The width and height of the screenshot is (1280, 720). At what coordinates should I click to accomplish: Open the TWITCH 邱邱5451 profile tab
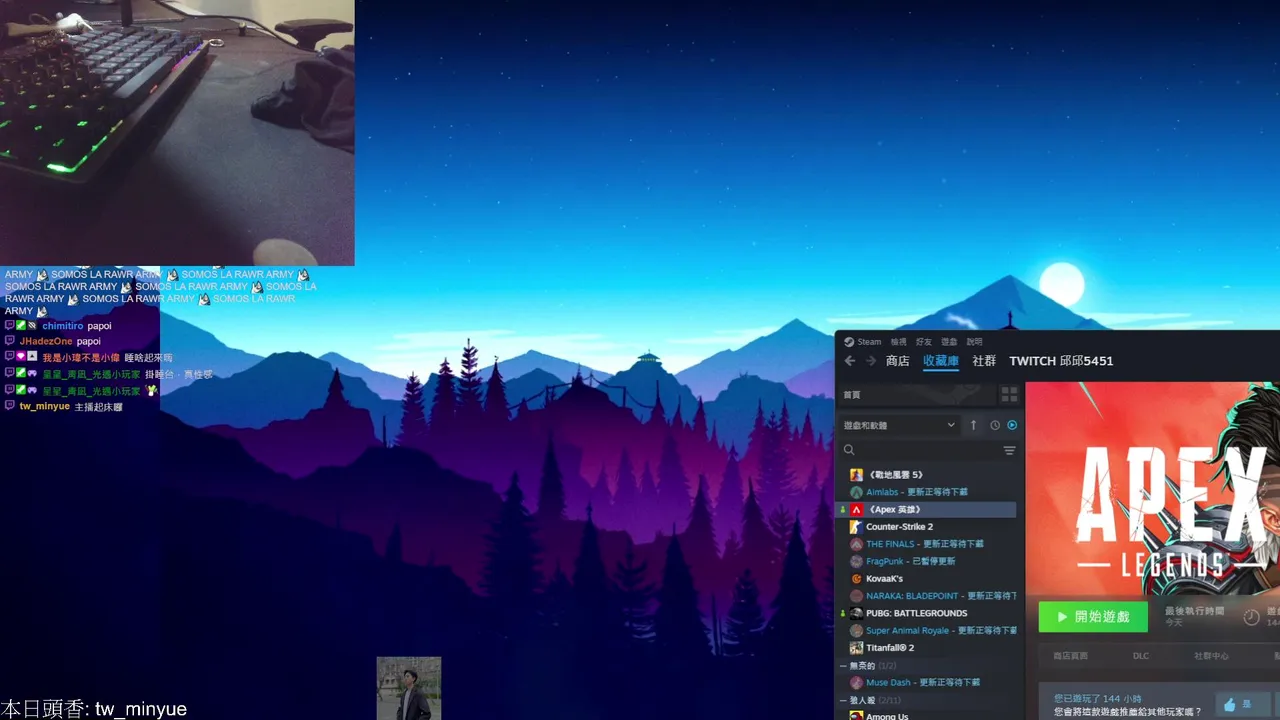click(1061, 361)
